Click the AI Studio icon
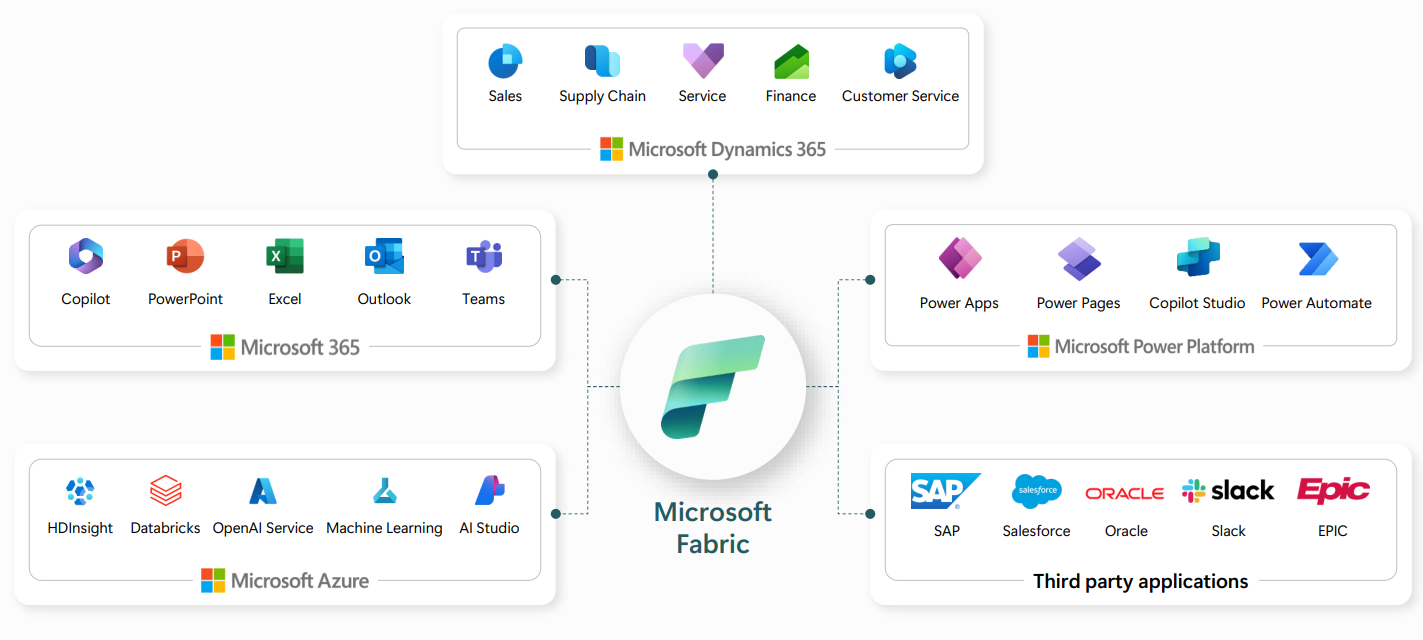Screen dimensions: 1423x640 point(489,491)
